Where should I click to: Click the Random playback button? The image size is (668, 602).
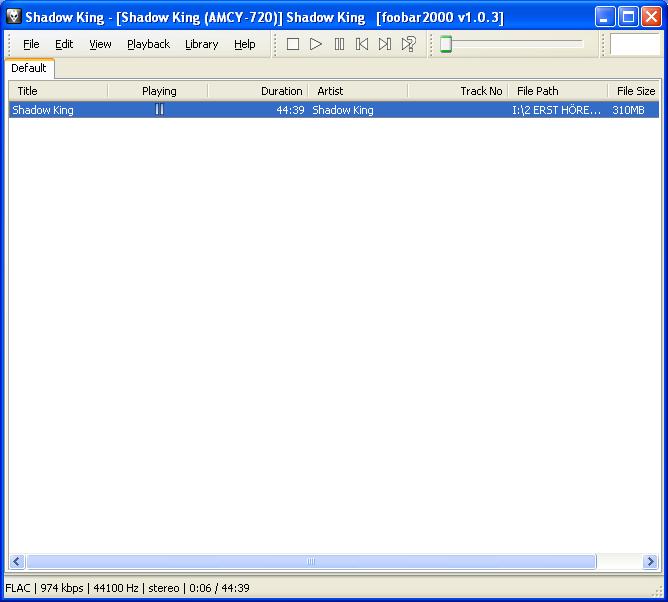(x=408, y=44)
